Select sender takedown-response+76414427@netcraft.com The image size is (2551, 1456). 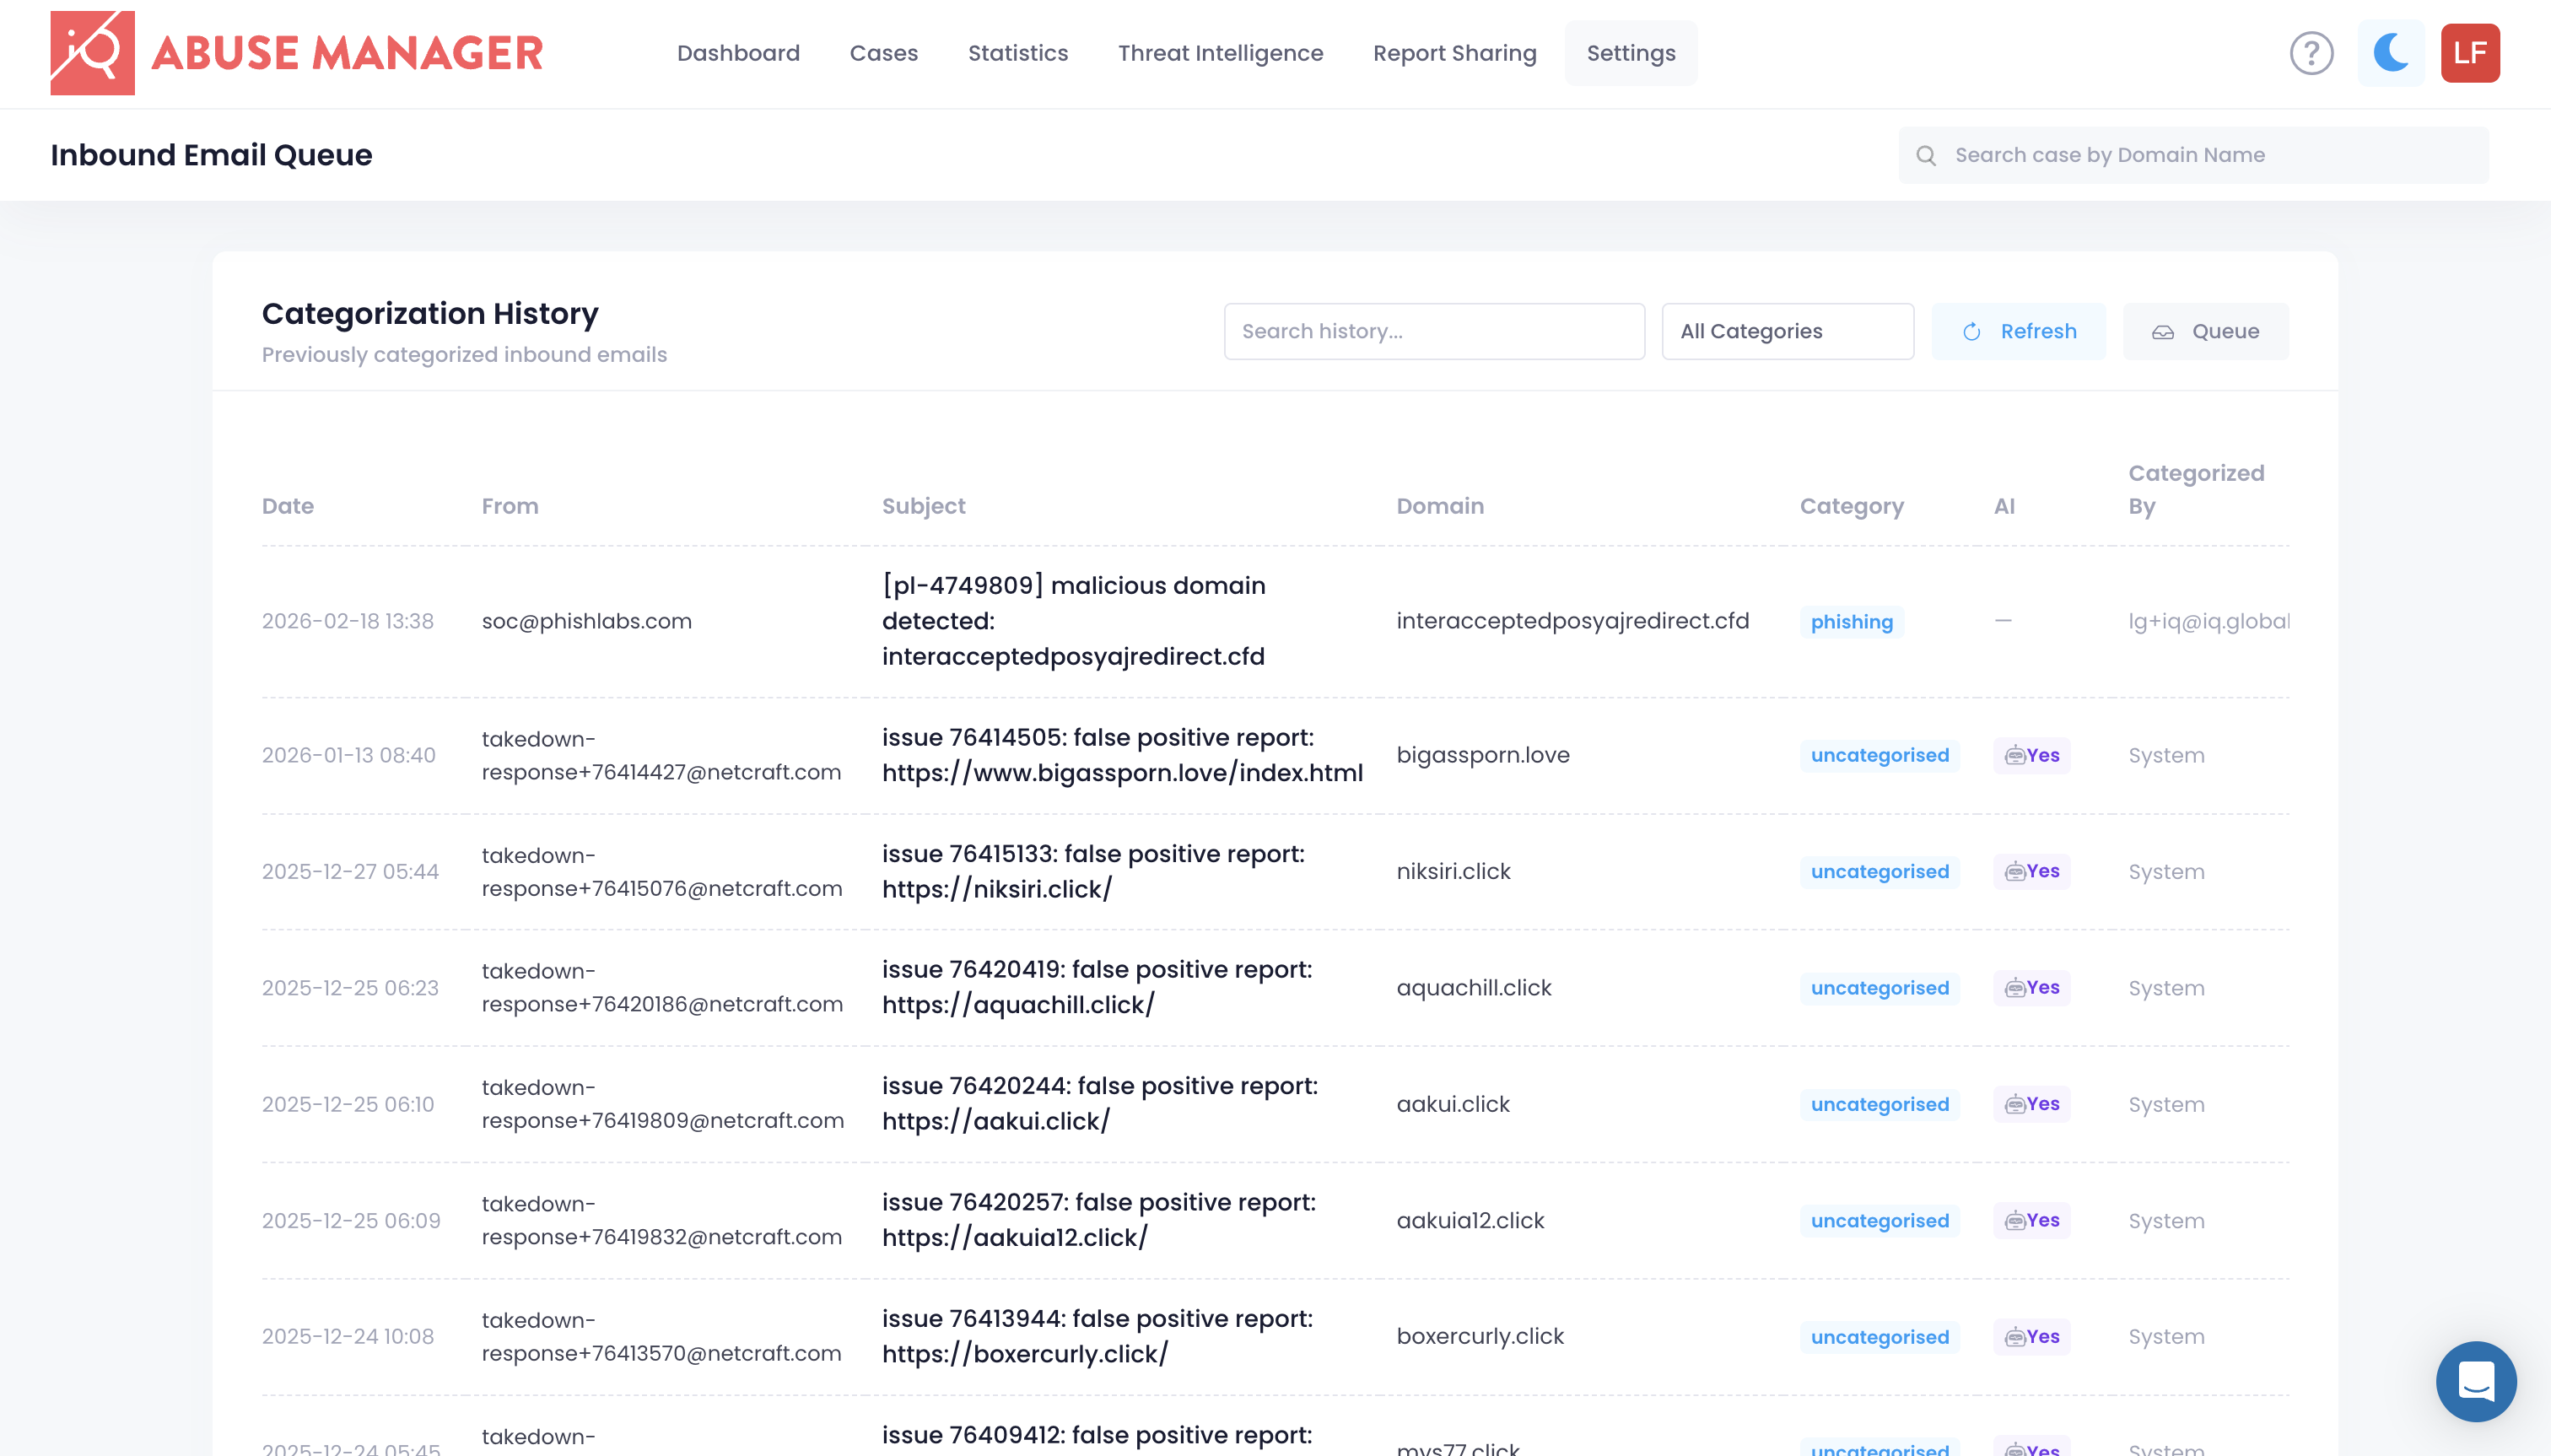[661, 755]
